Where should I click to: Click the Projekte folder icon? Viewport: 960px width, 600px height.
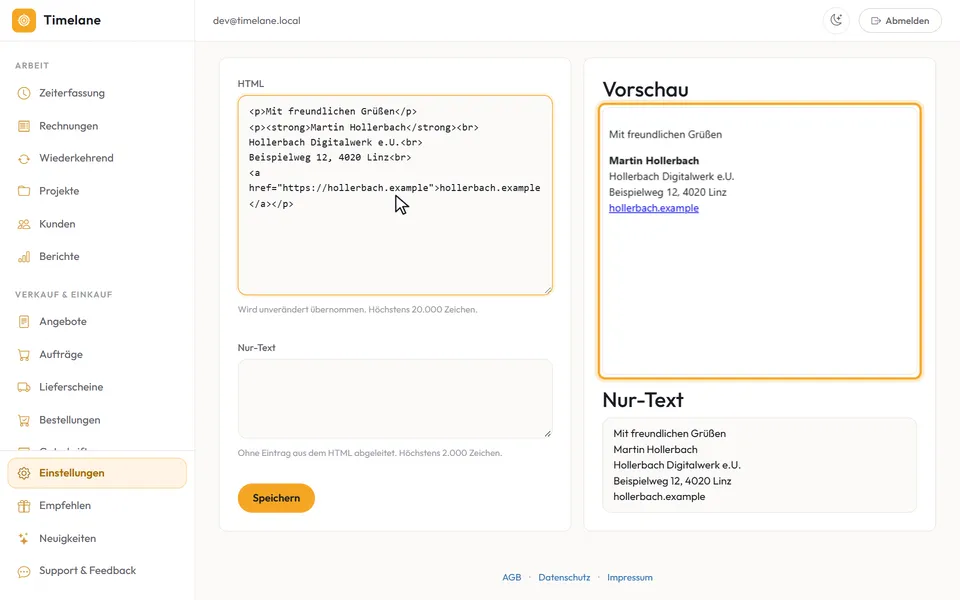tap(24, 191)
